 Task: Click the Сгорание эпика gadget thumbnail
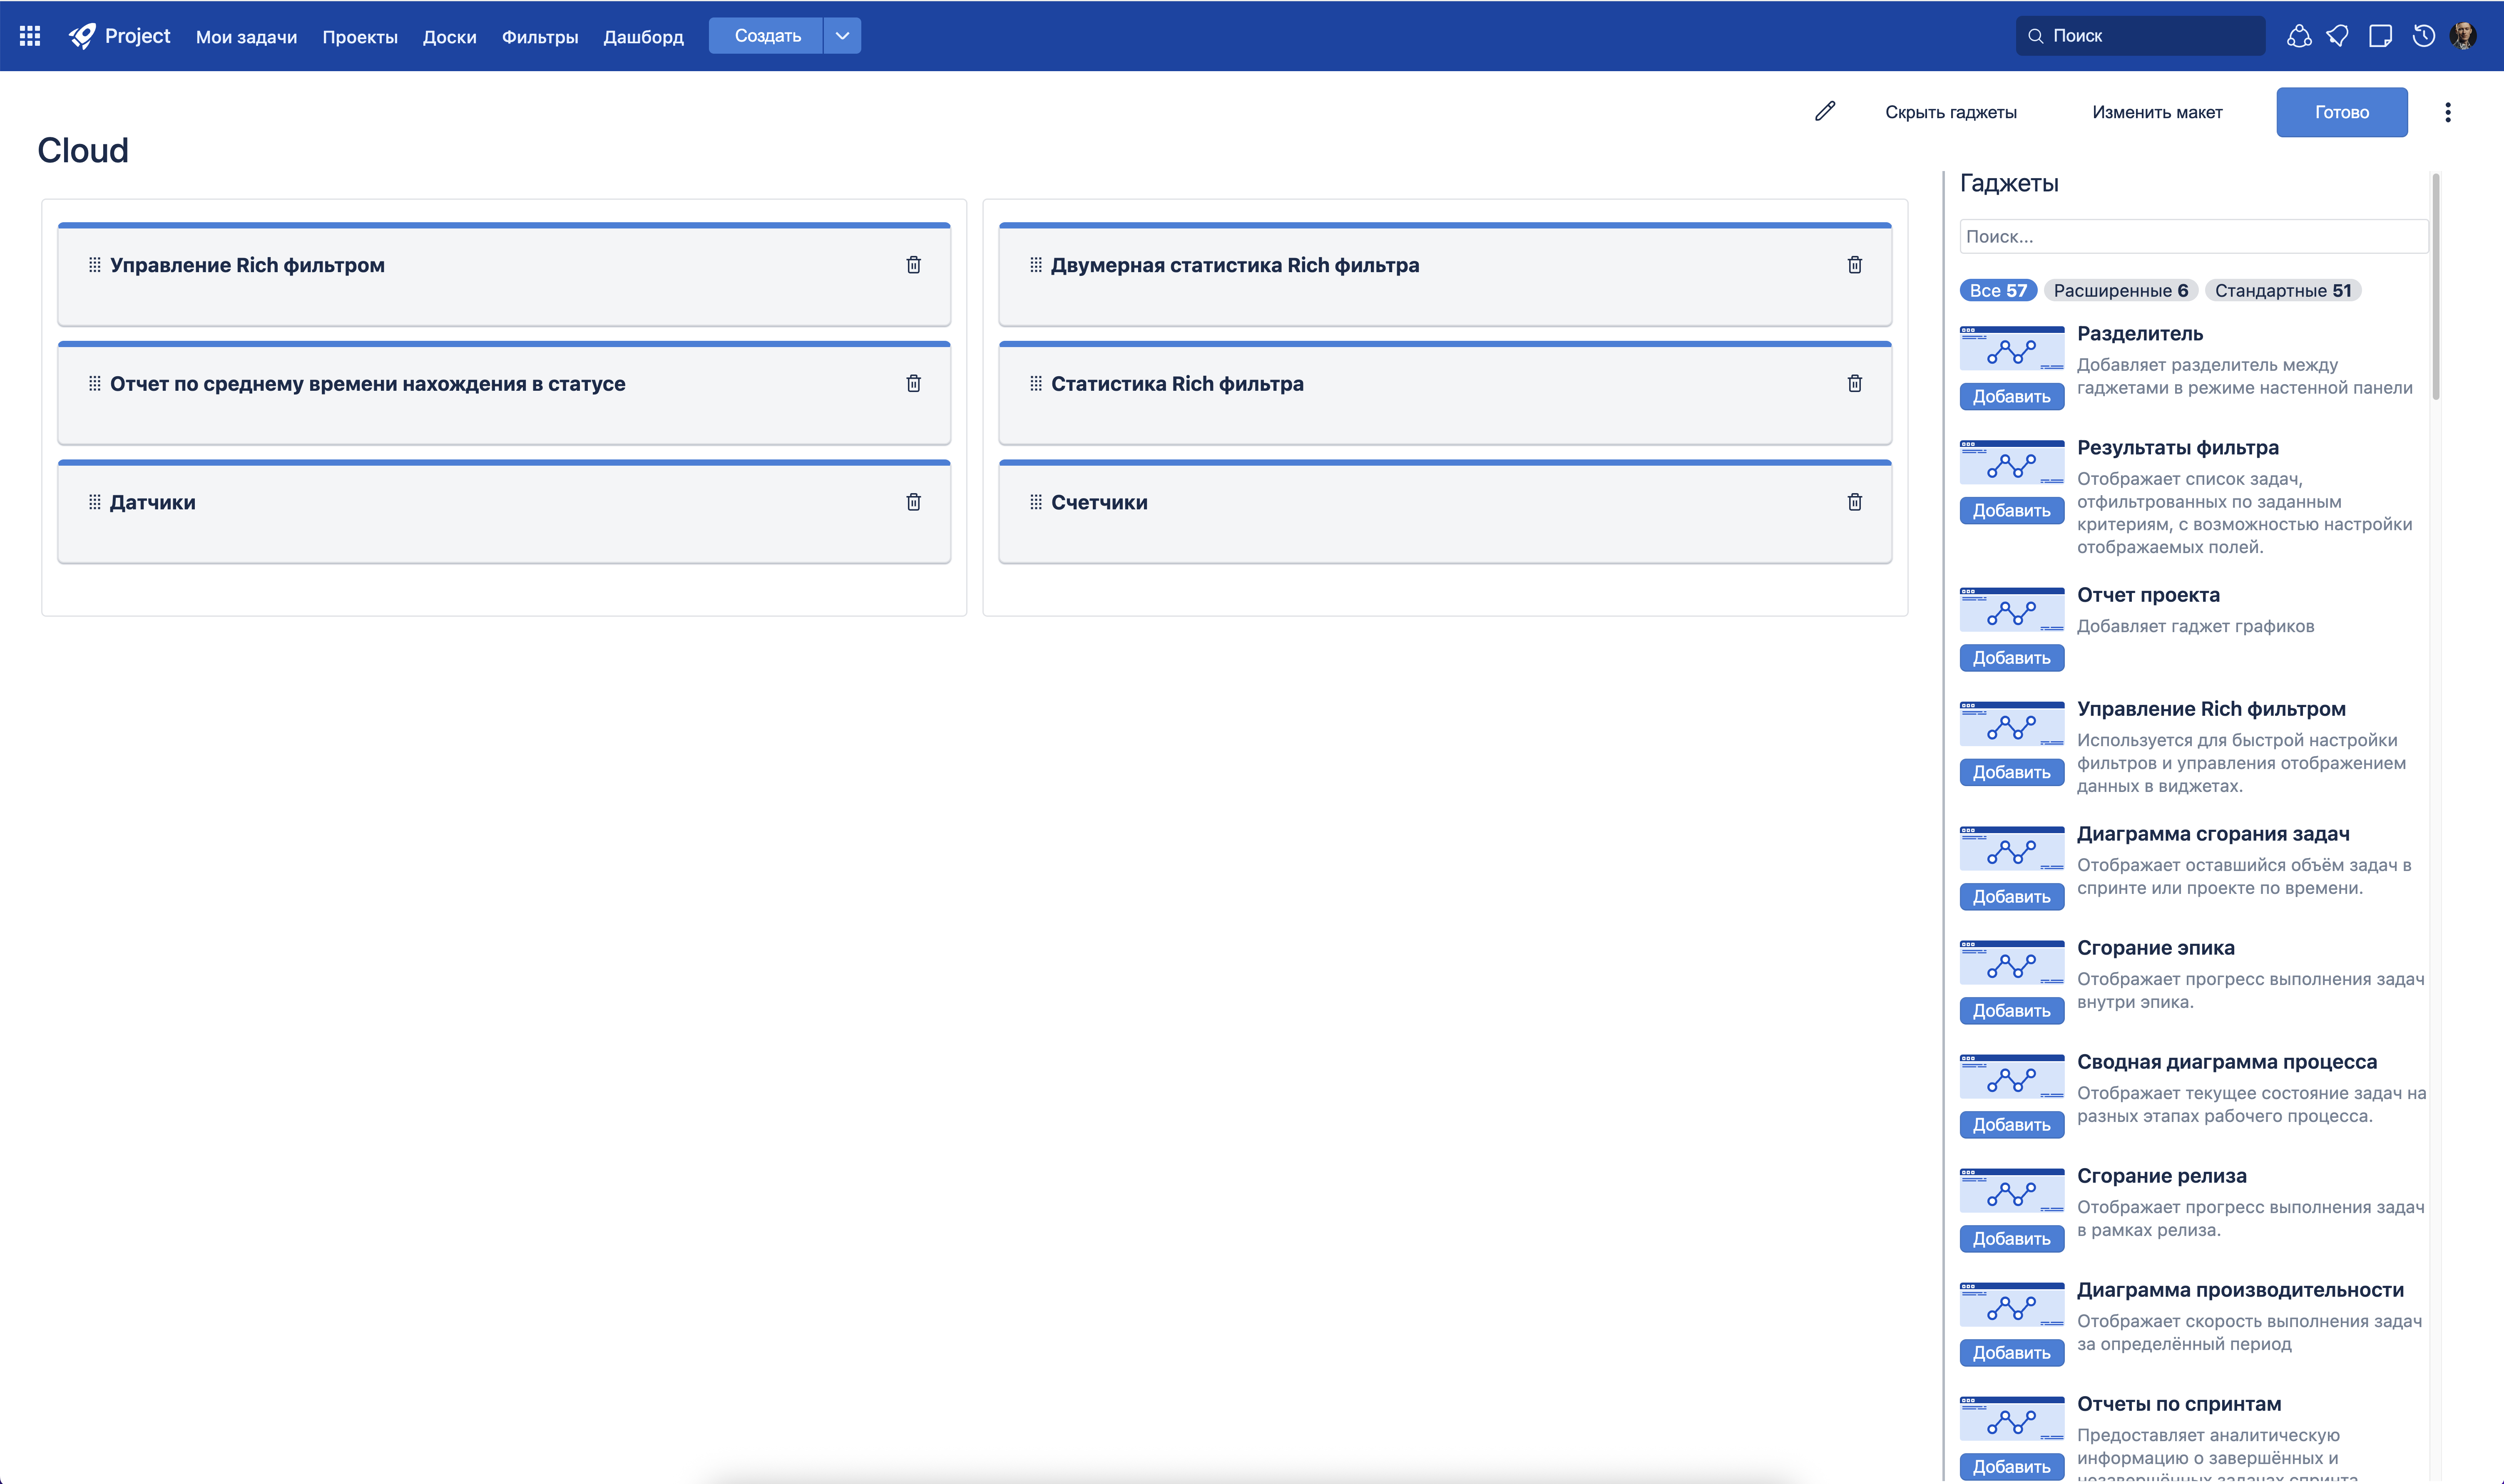pos(2012,962)
